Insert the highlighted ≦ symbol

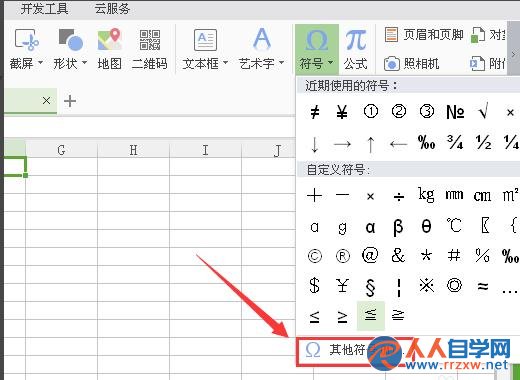[371, 316]
